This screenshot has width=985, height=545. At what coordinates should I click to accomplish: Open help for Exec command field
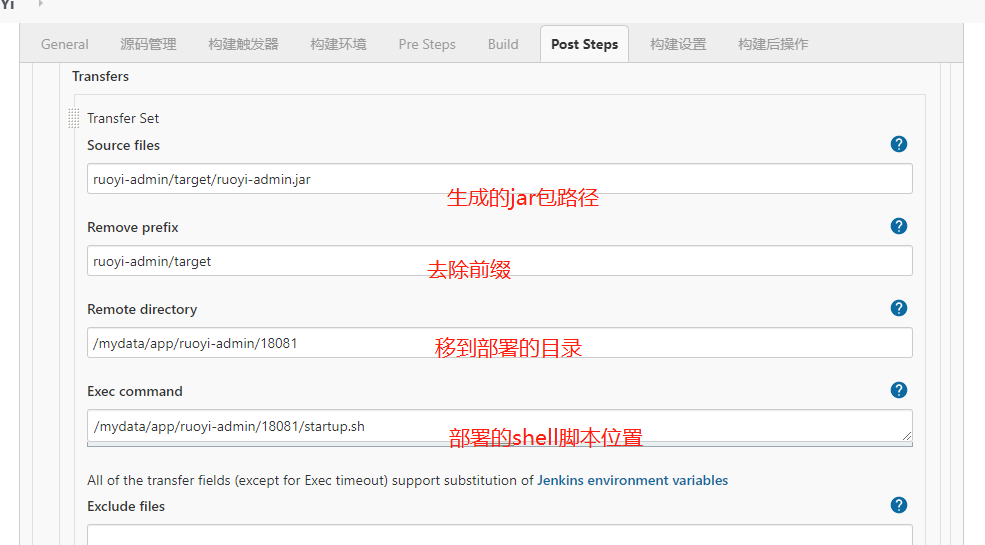tap(898, 391)
